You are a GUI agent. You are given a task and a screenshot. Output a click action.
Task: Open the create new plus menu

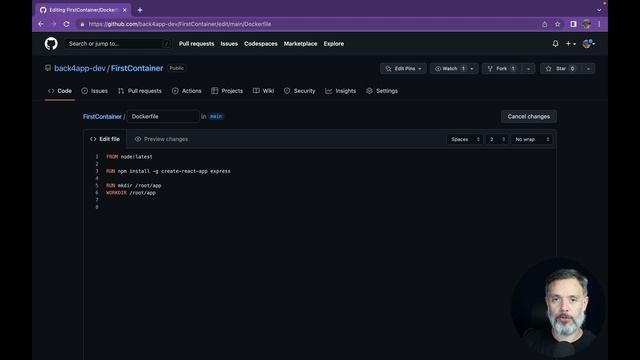(571, 44)
